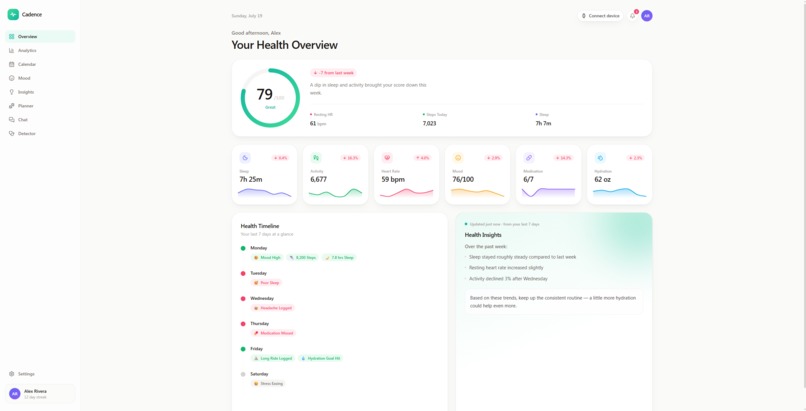Open the Insights page
Viewport: 806px width, 411px height.
[40, 92]
